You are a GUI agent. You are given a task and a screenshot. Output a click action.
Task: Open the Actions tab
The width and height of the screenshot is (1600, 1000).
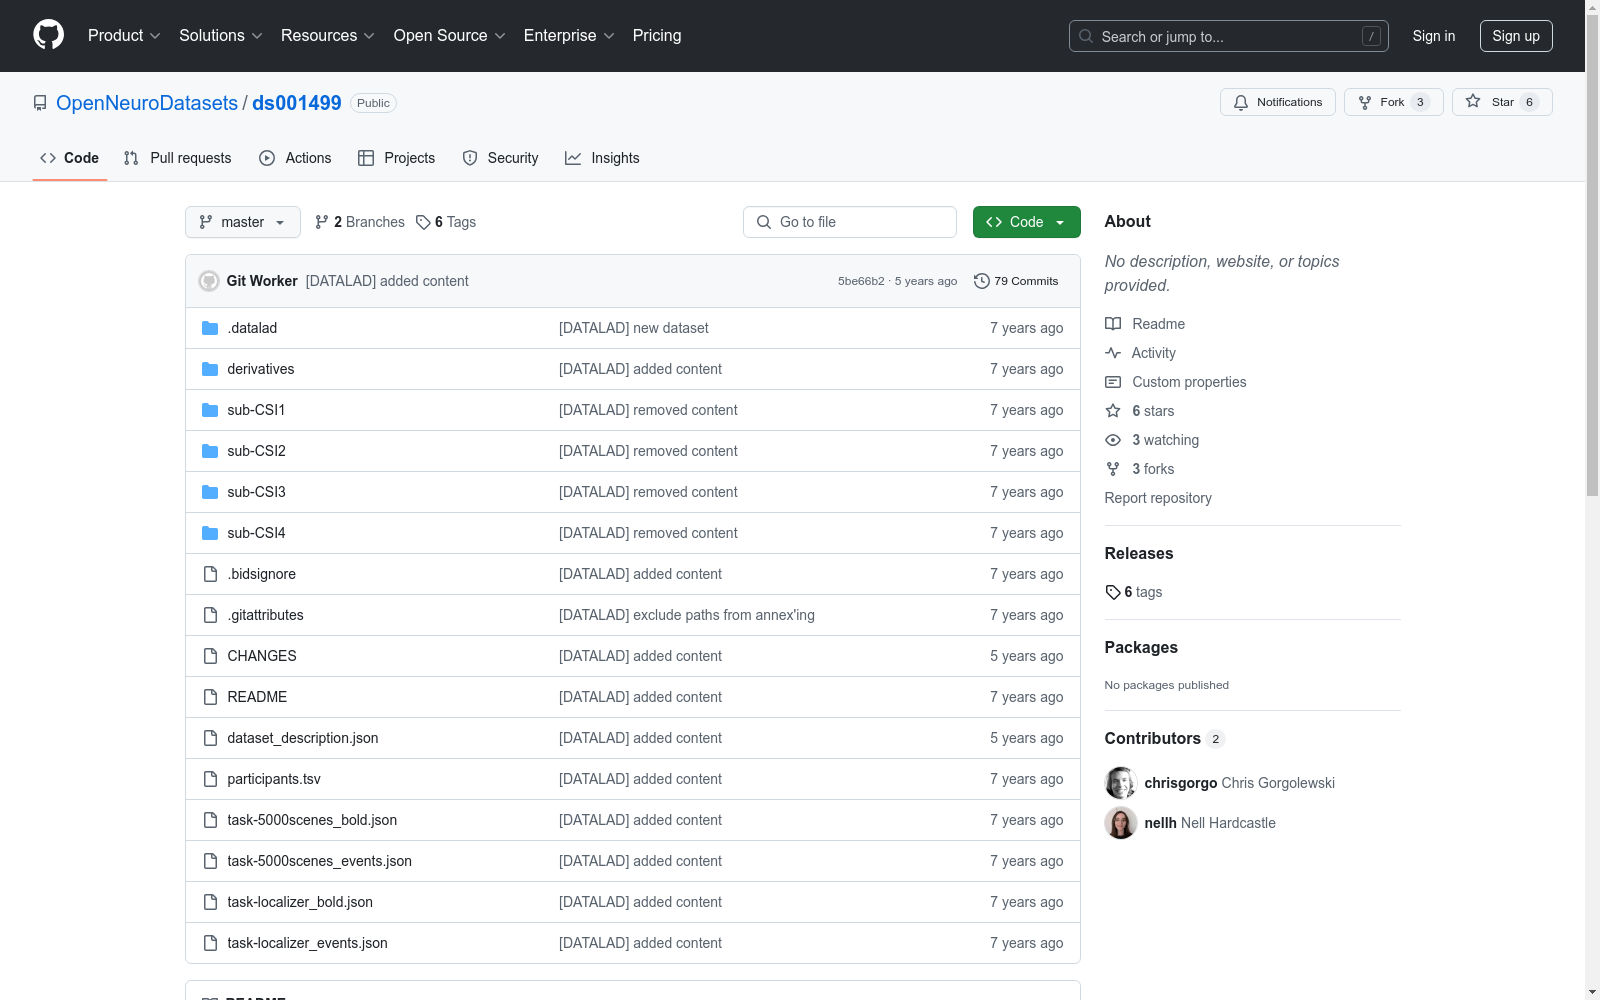click(x=295, y=158)
